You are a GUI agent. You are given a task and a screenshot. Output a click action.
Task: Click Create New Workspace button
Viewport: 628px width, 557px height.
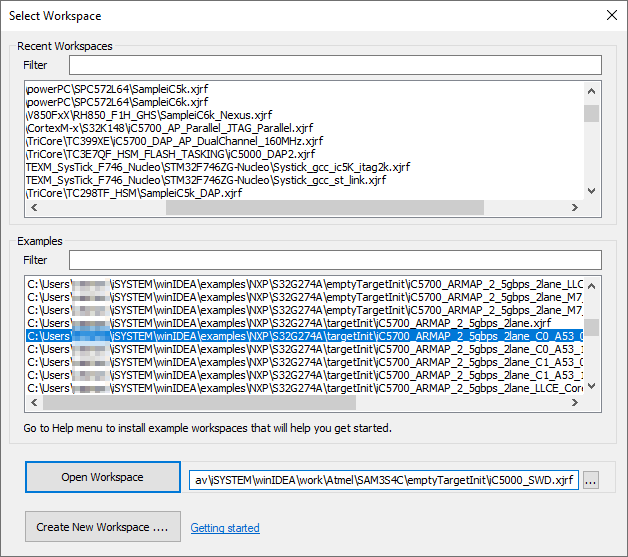tap(102, 527)
